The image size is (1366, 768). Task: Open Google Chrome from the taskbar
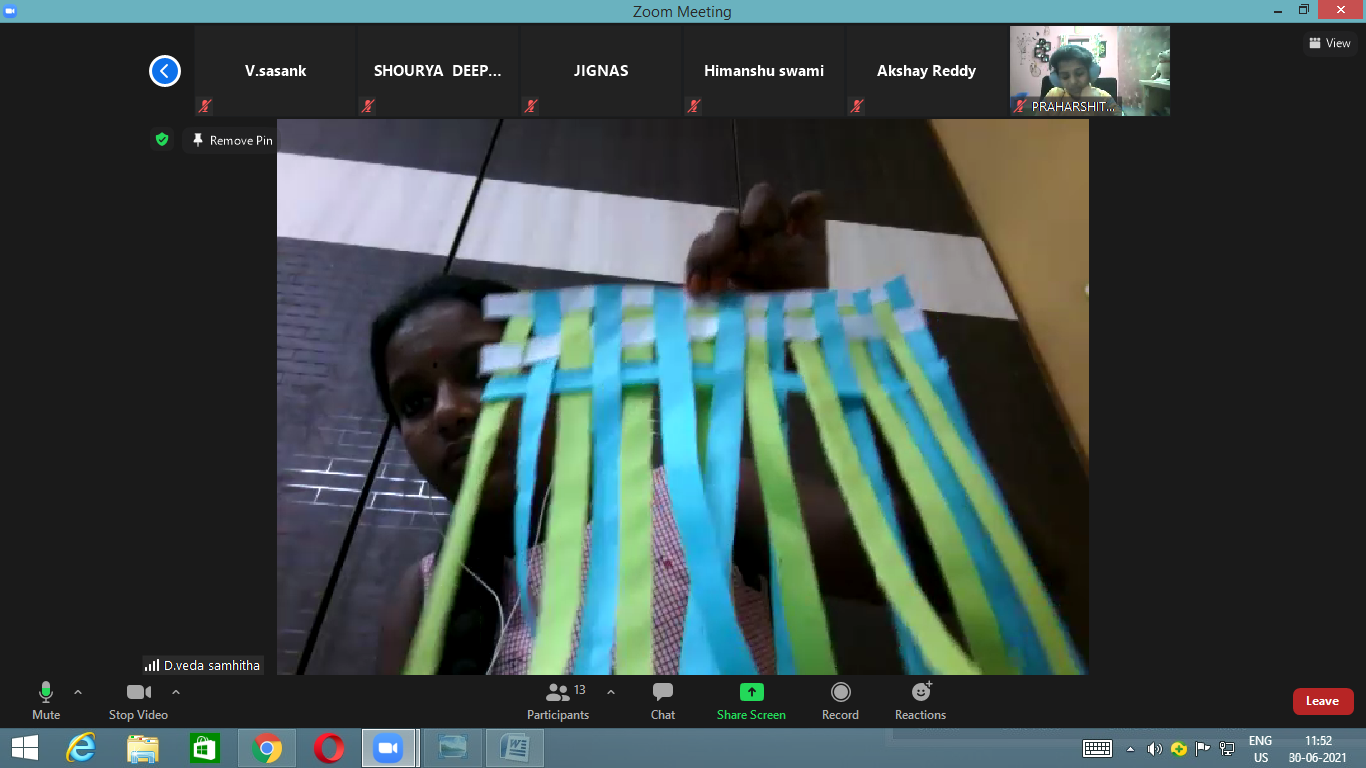266,748
